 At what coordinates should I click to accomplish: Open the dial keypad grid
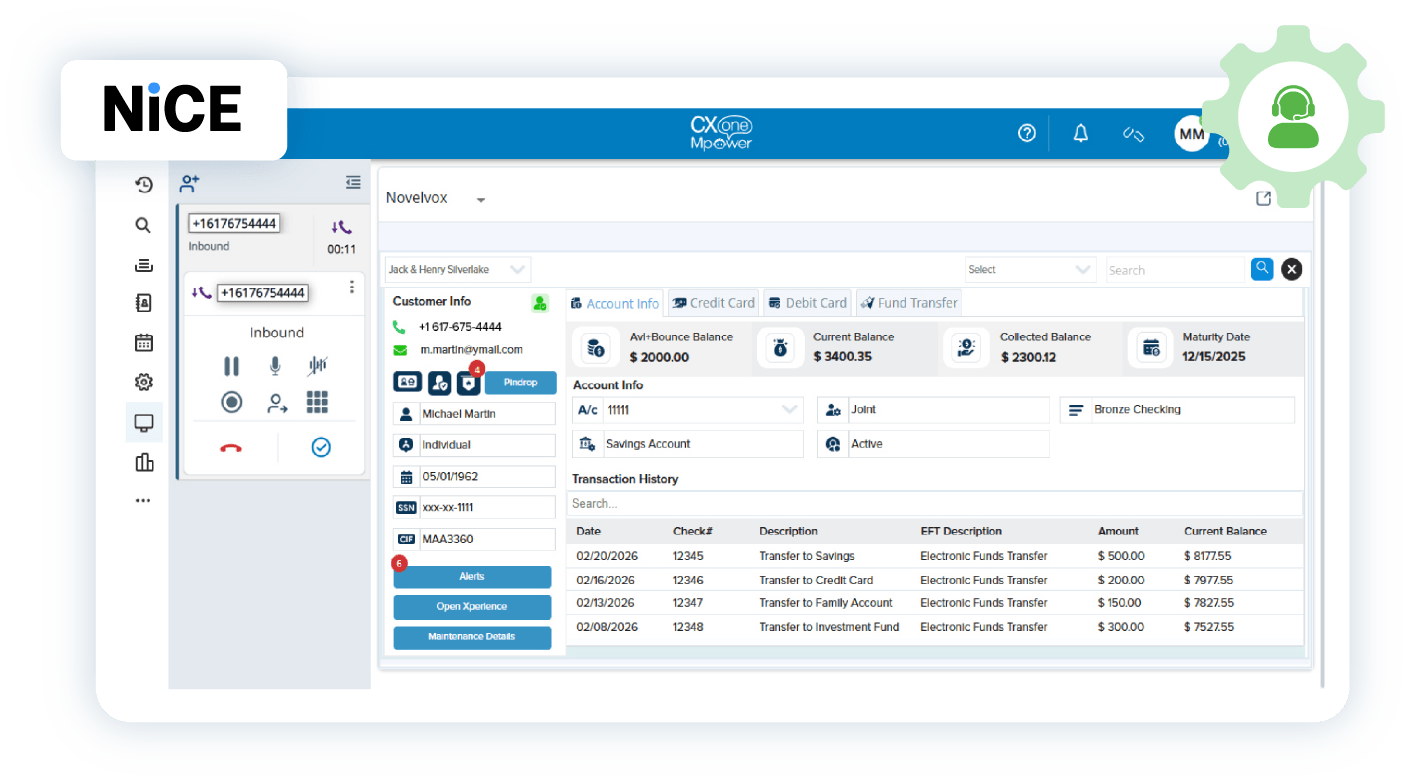point(318,402)
